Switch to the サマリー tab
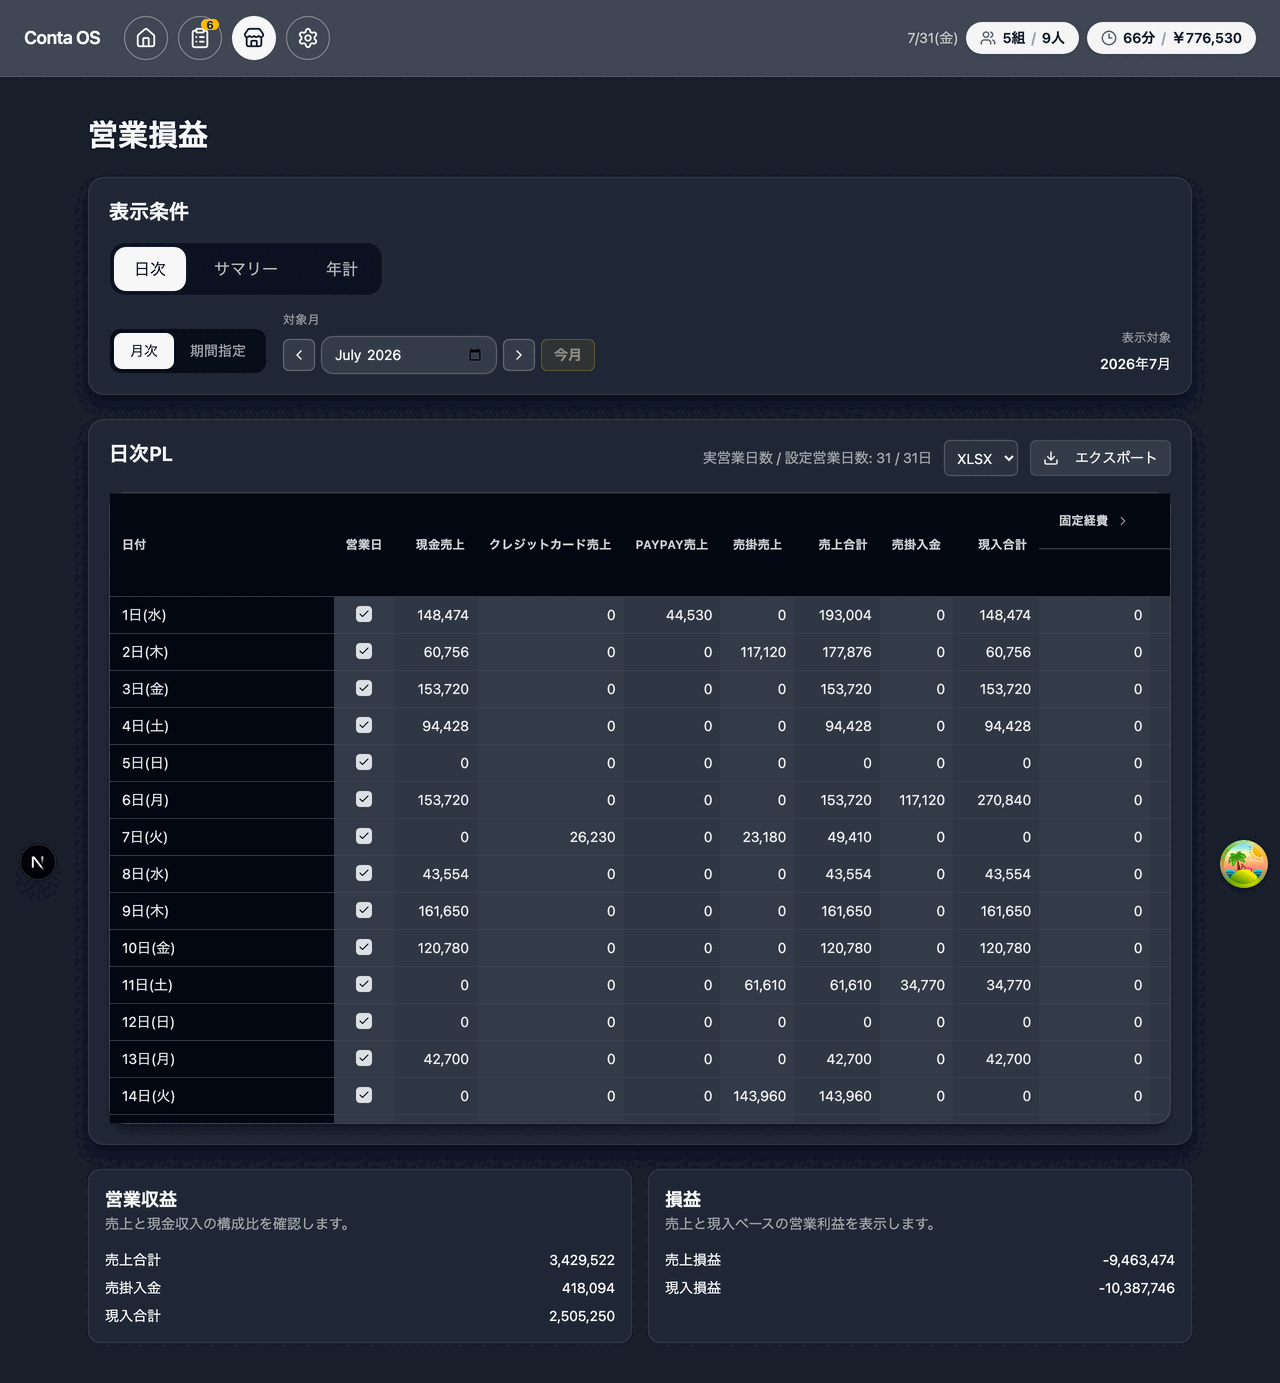This screenshot has width=1280, height=1383. [x=246, y=269]
